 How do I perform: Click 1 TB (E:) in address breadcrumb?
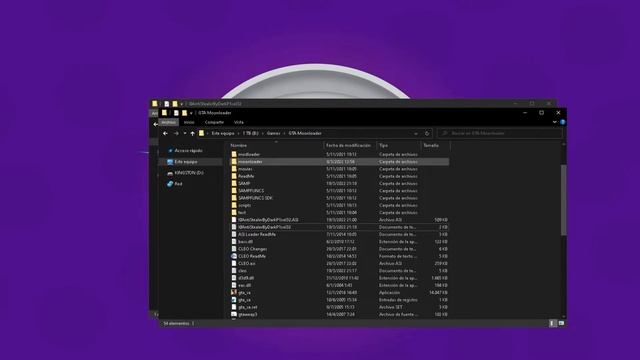251,133
